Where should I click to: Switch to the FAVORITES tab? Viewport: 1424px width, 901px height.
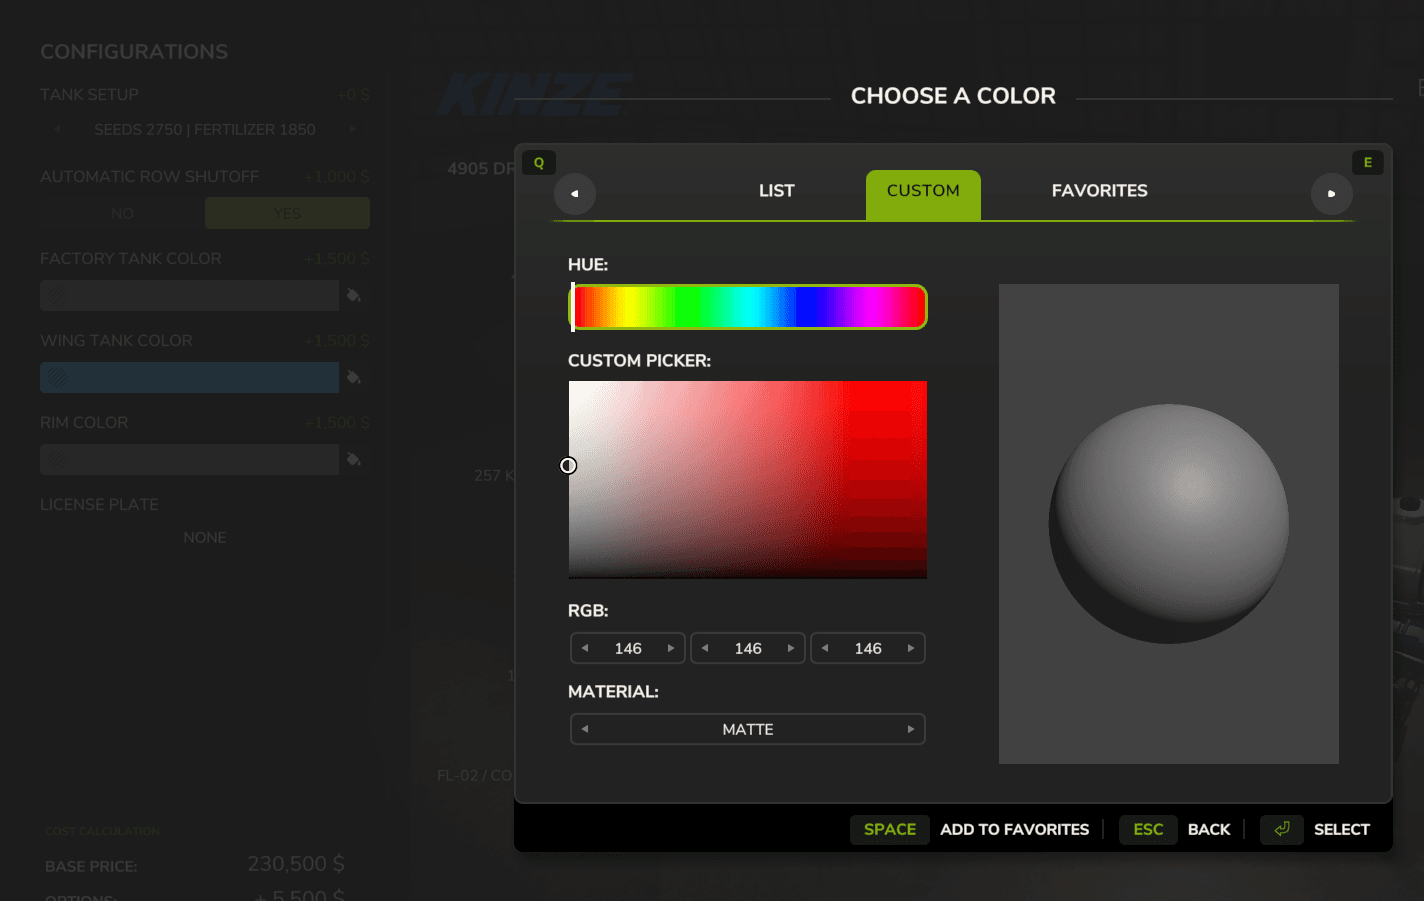coord(1100,191)
